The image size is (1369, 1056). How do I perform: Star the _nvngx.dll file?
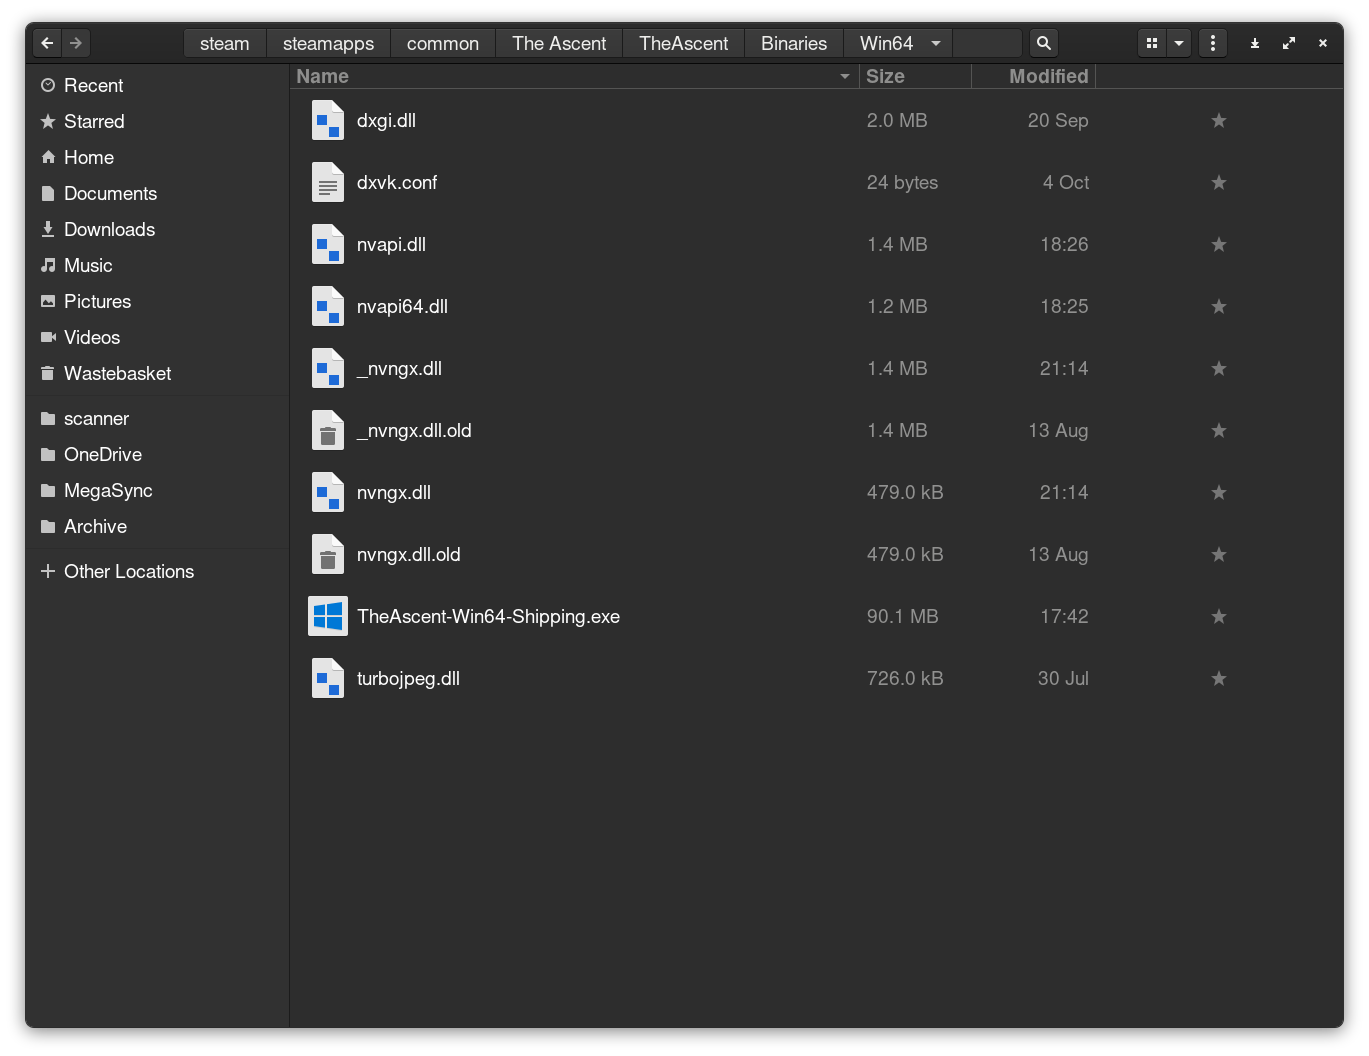pyautogui.click(x=1219, y=369)
